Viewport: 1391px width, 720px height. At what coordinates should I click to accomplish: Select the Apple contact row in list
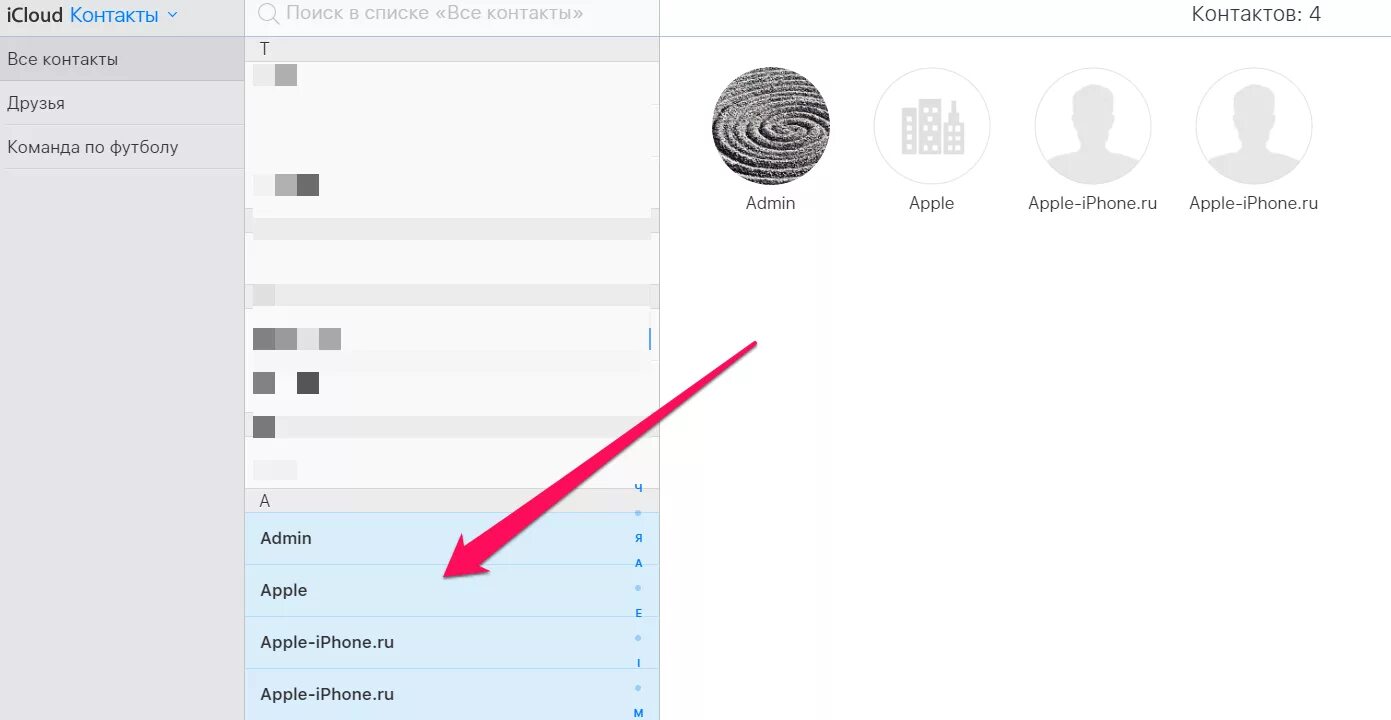click(x=452, y=590)
